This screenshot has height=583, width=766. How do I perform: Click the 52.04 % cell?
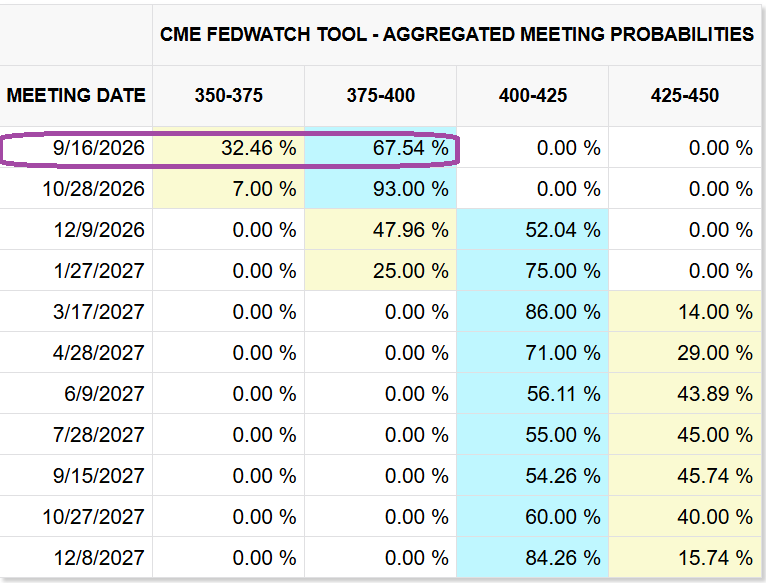point(532,230)
